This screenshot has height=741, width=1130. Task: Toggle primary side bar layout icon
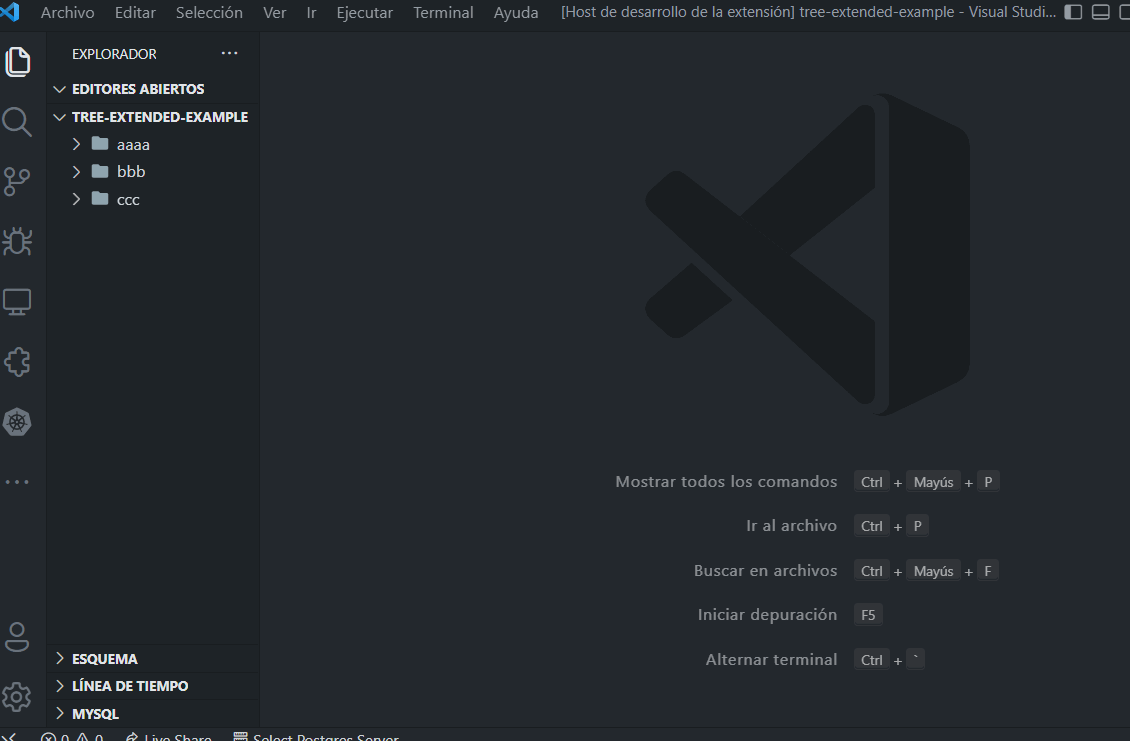pos(1073,12)
